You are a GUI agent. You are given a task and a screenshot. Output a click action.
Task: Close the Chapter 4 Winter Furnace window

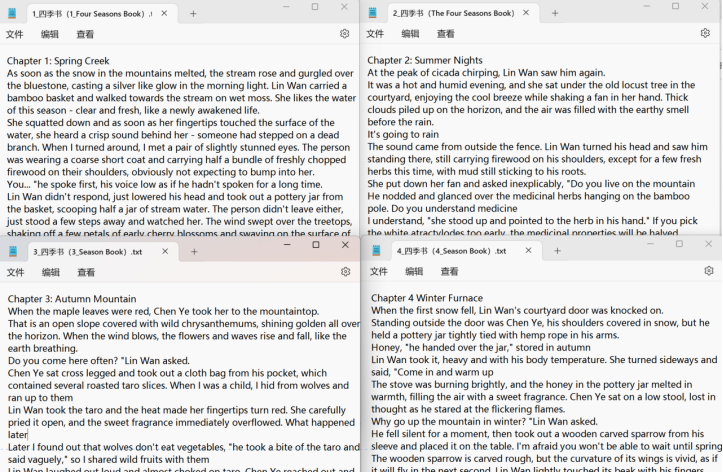click(x=708, y=244)
